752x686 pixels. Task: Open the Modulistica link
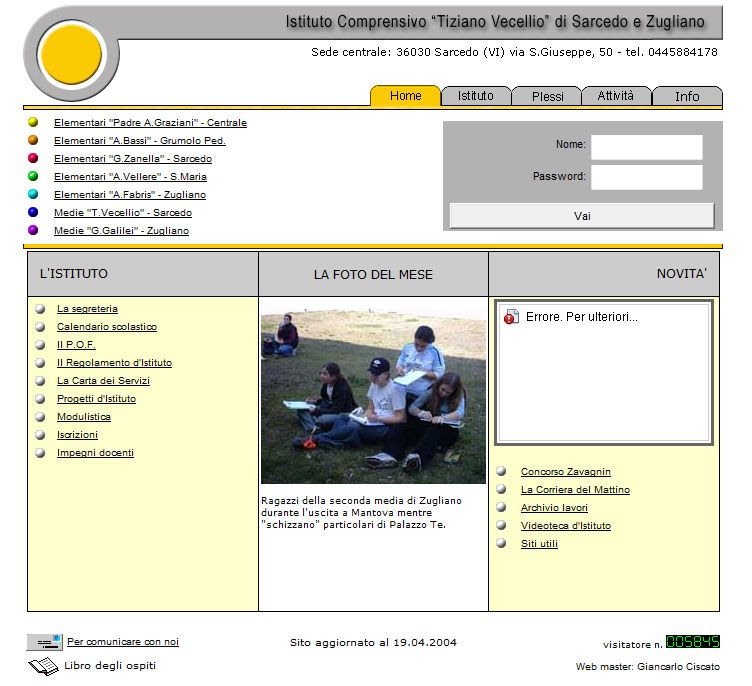tap(83, 416)
